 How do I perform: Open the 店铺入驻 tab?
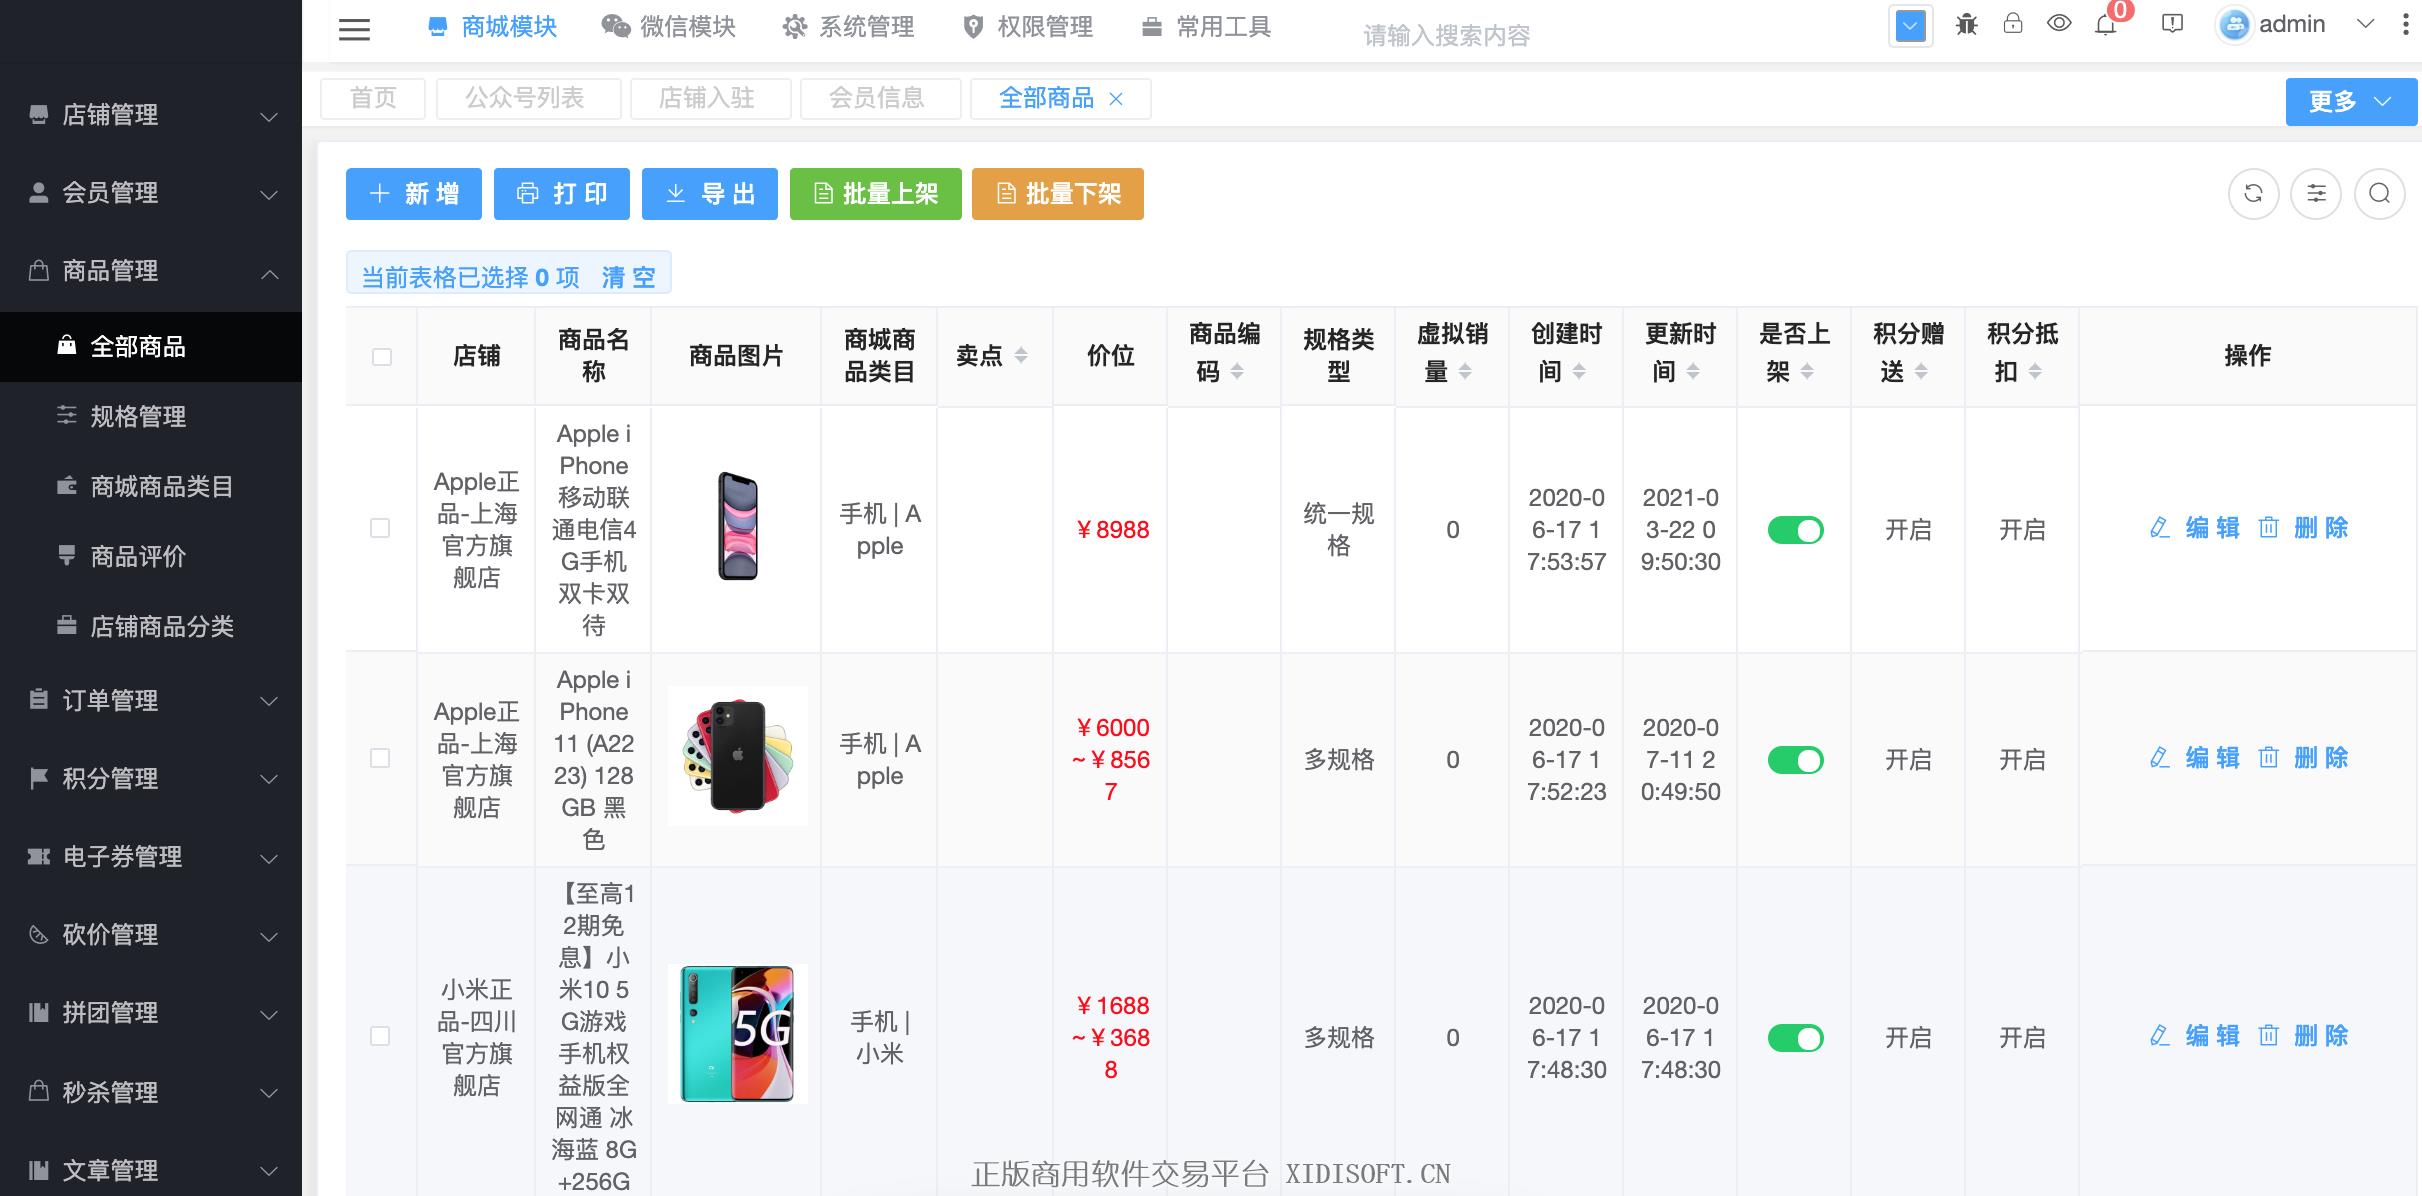point(707,98)
